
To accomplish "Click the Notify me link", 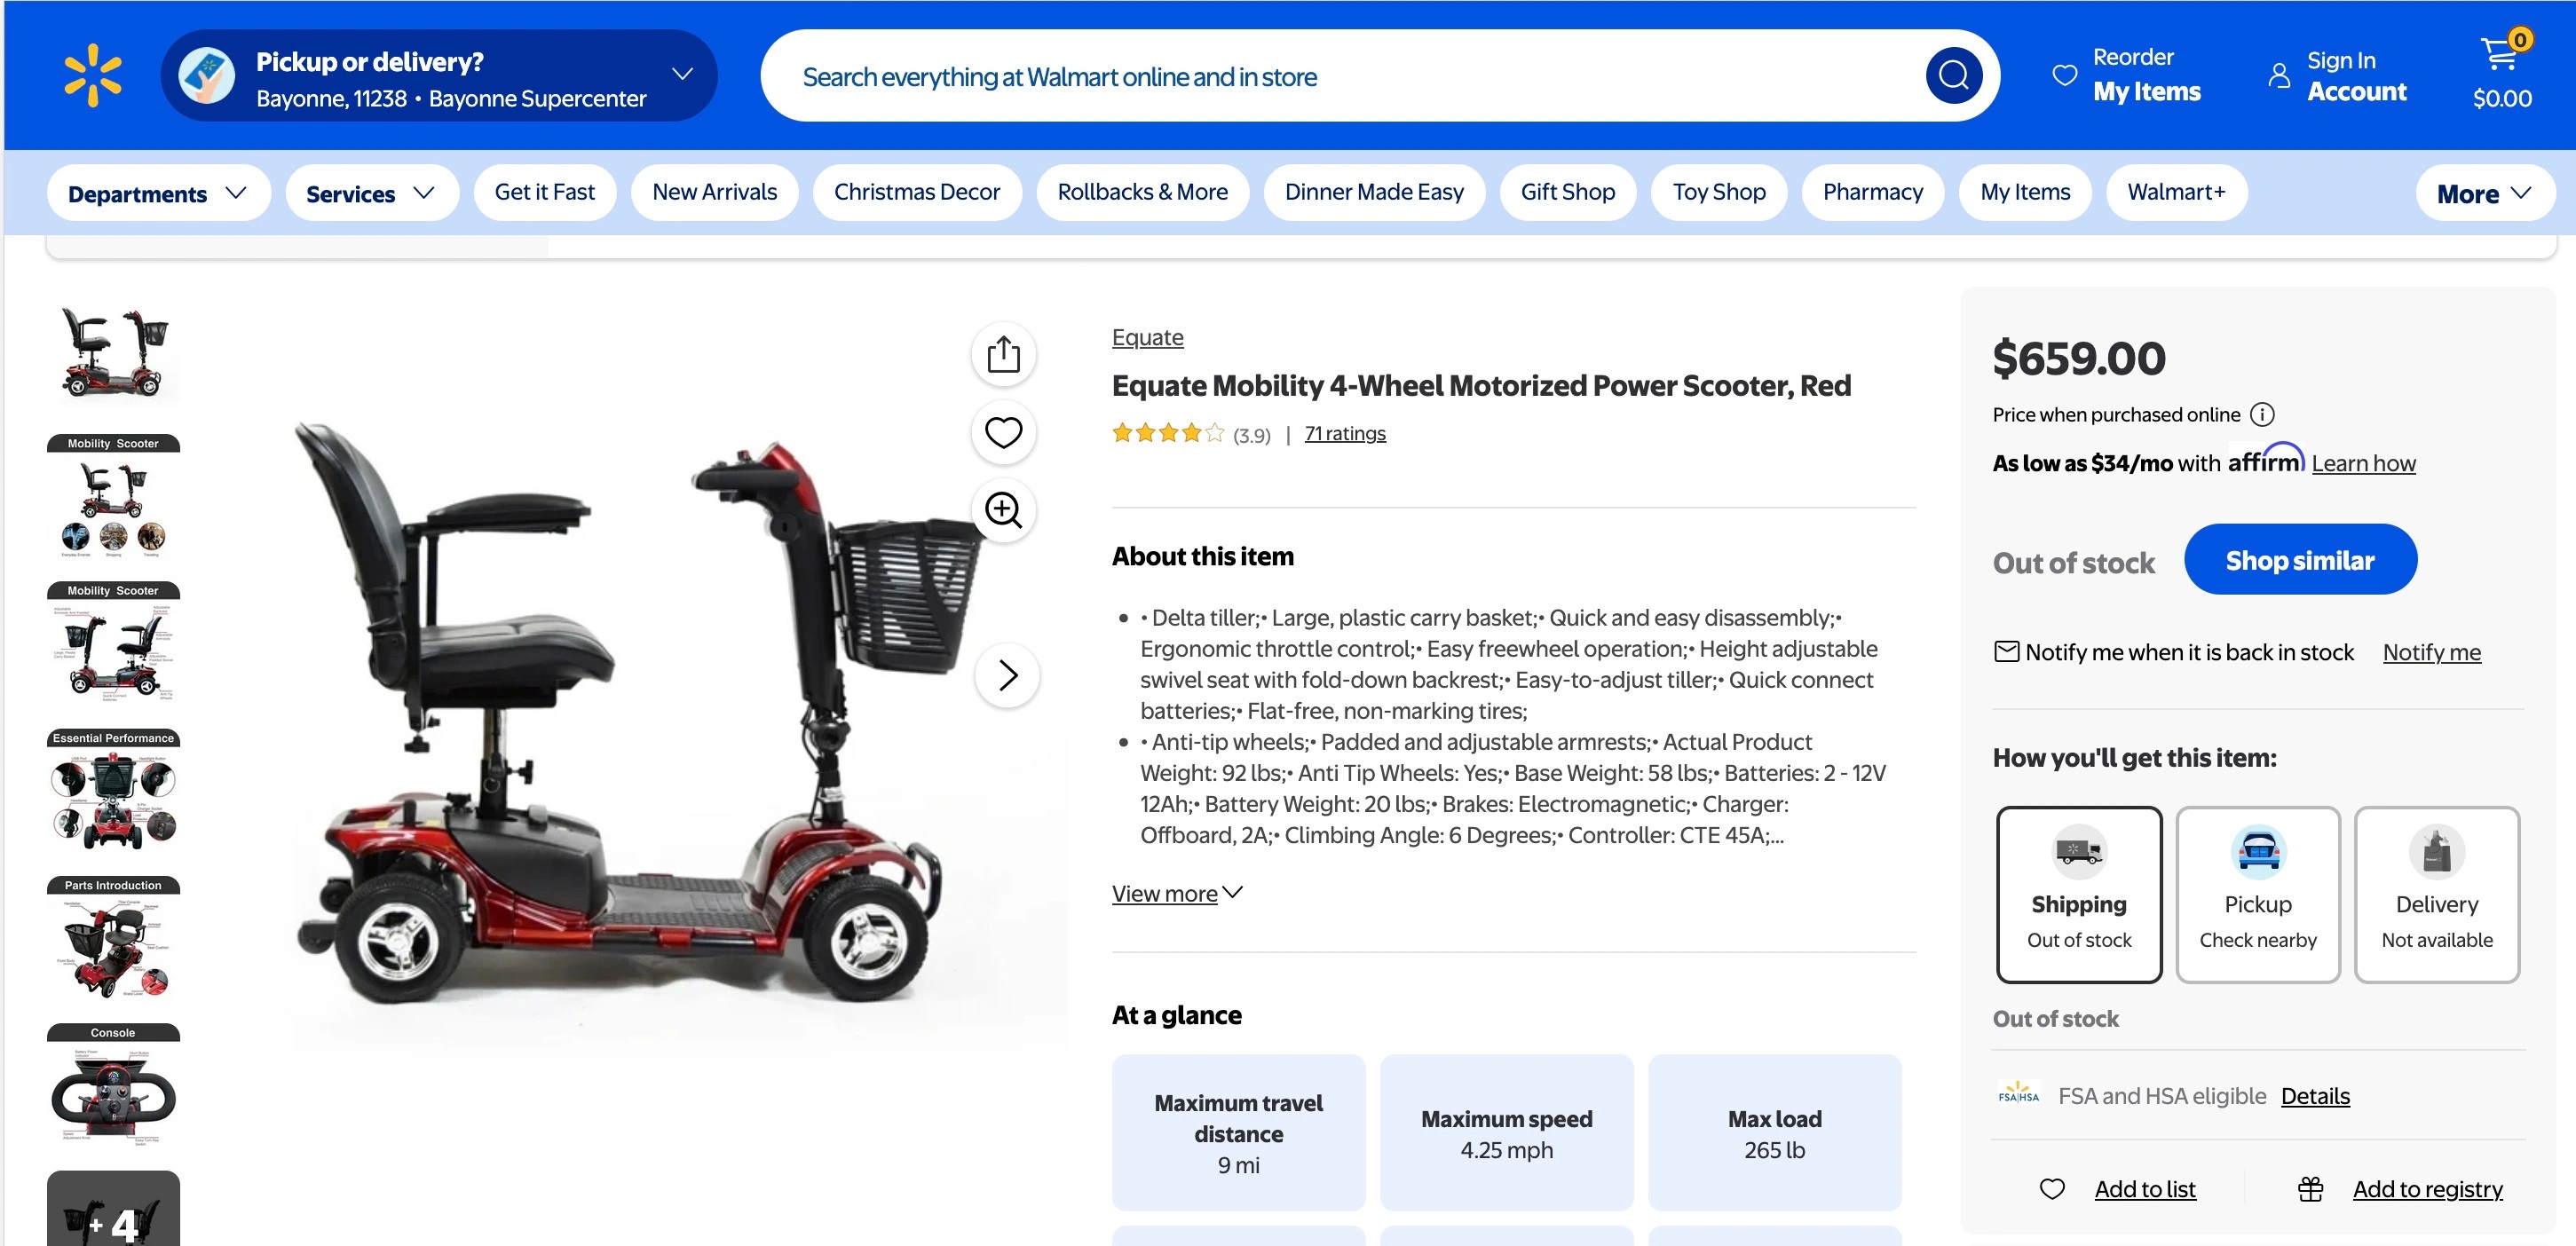I will (2431, 652).
